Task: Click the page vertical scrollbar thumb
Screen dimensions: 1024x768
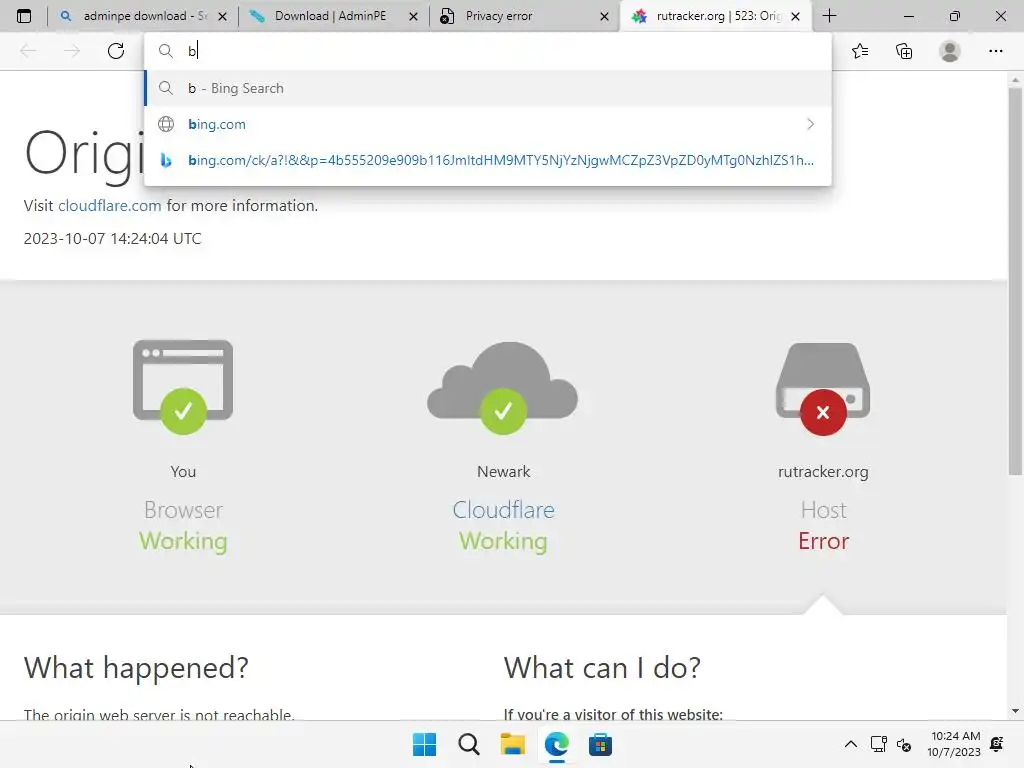Action: click(1015, 281)
